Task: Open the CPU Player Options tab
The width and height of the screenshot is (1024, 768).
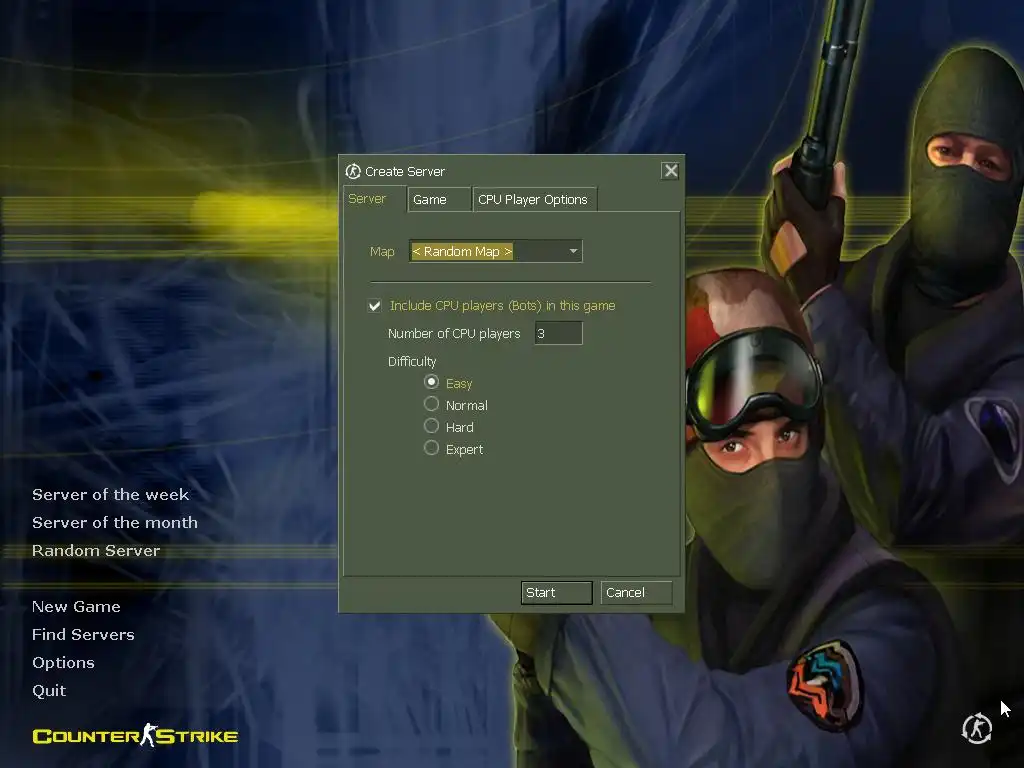Action: pos(534,199)
